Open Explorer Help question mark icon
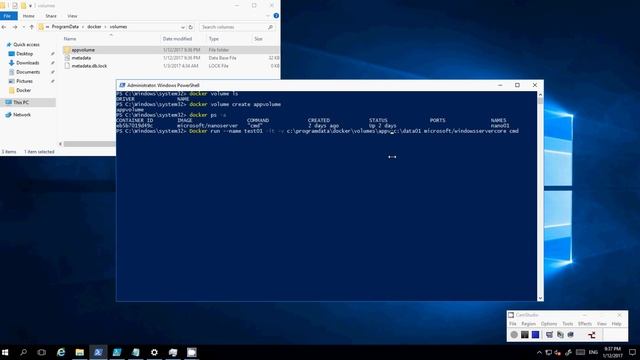Image resolution: width=640 pixels, height=360 pixels. pos(276,16)
